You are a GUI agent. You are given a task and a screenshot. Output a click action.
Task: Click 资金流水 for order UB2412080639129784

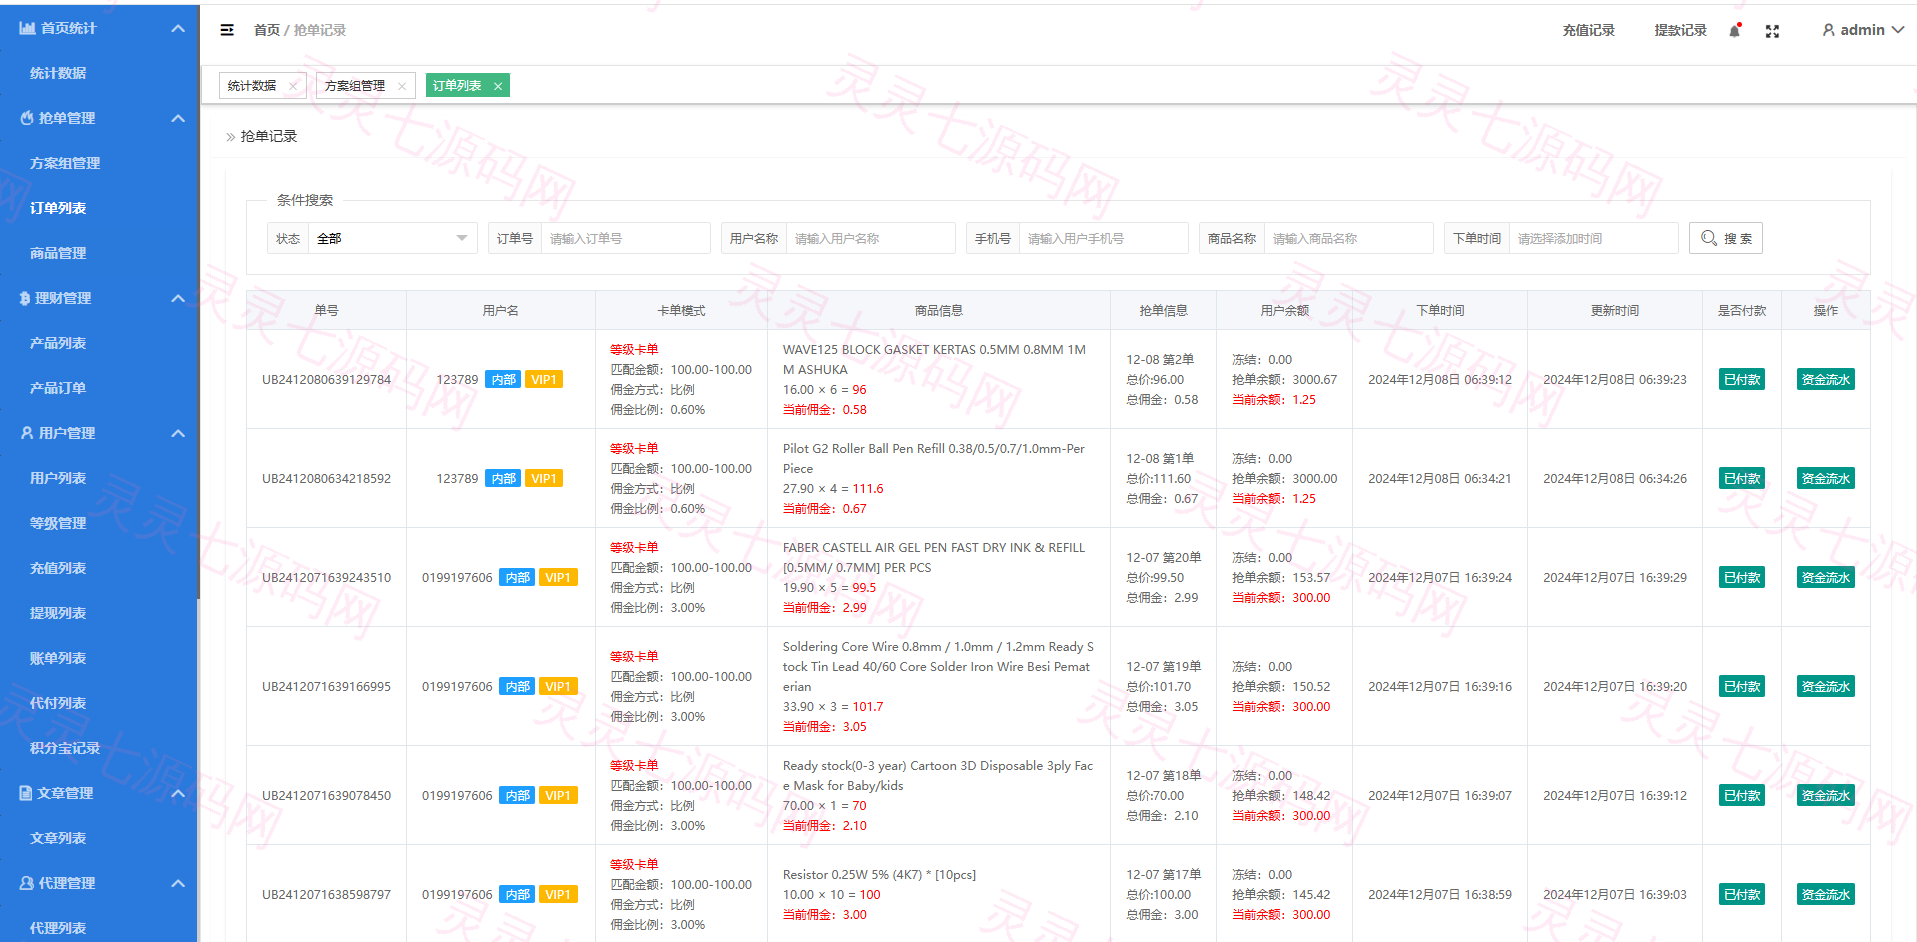pos(1825,380)
